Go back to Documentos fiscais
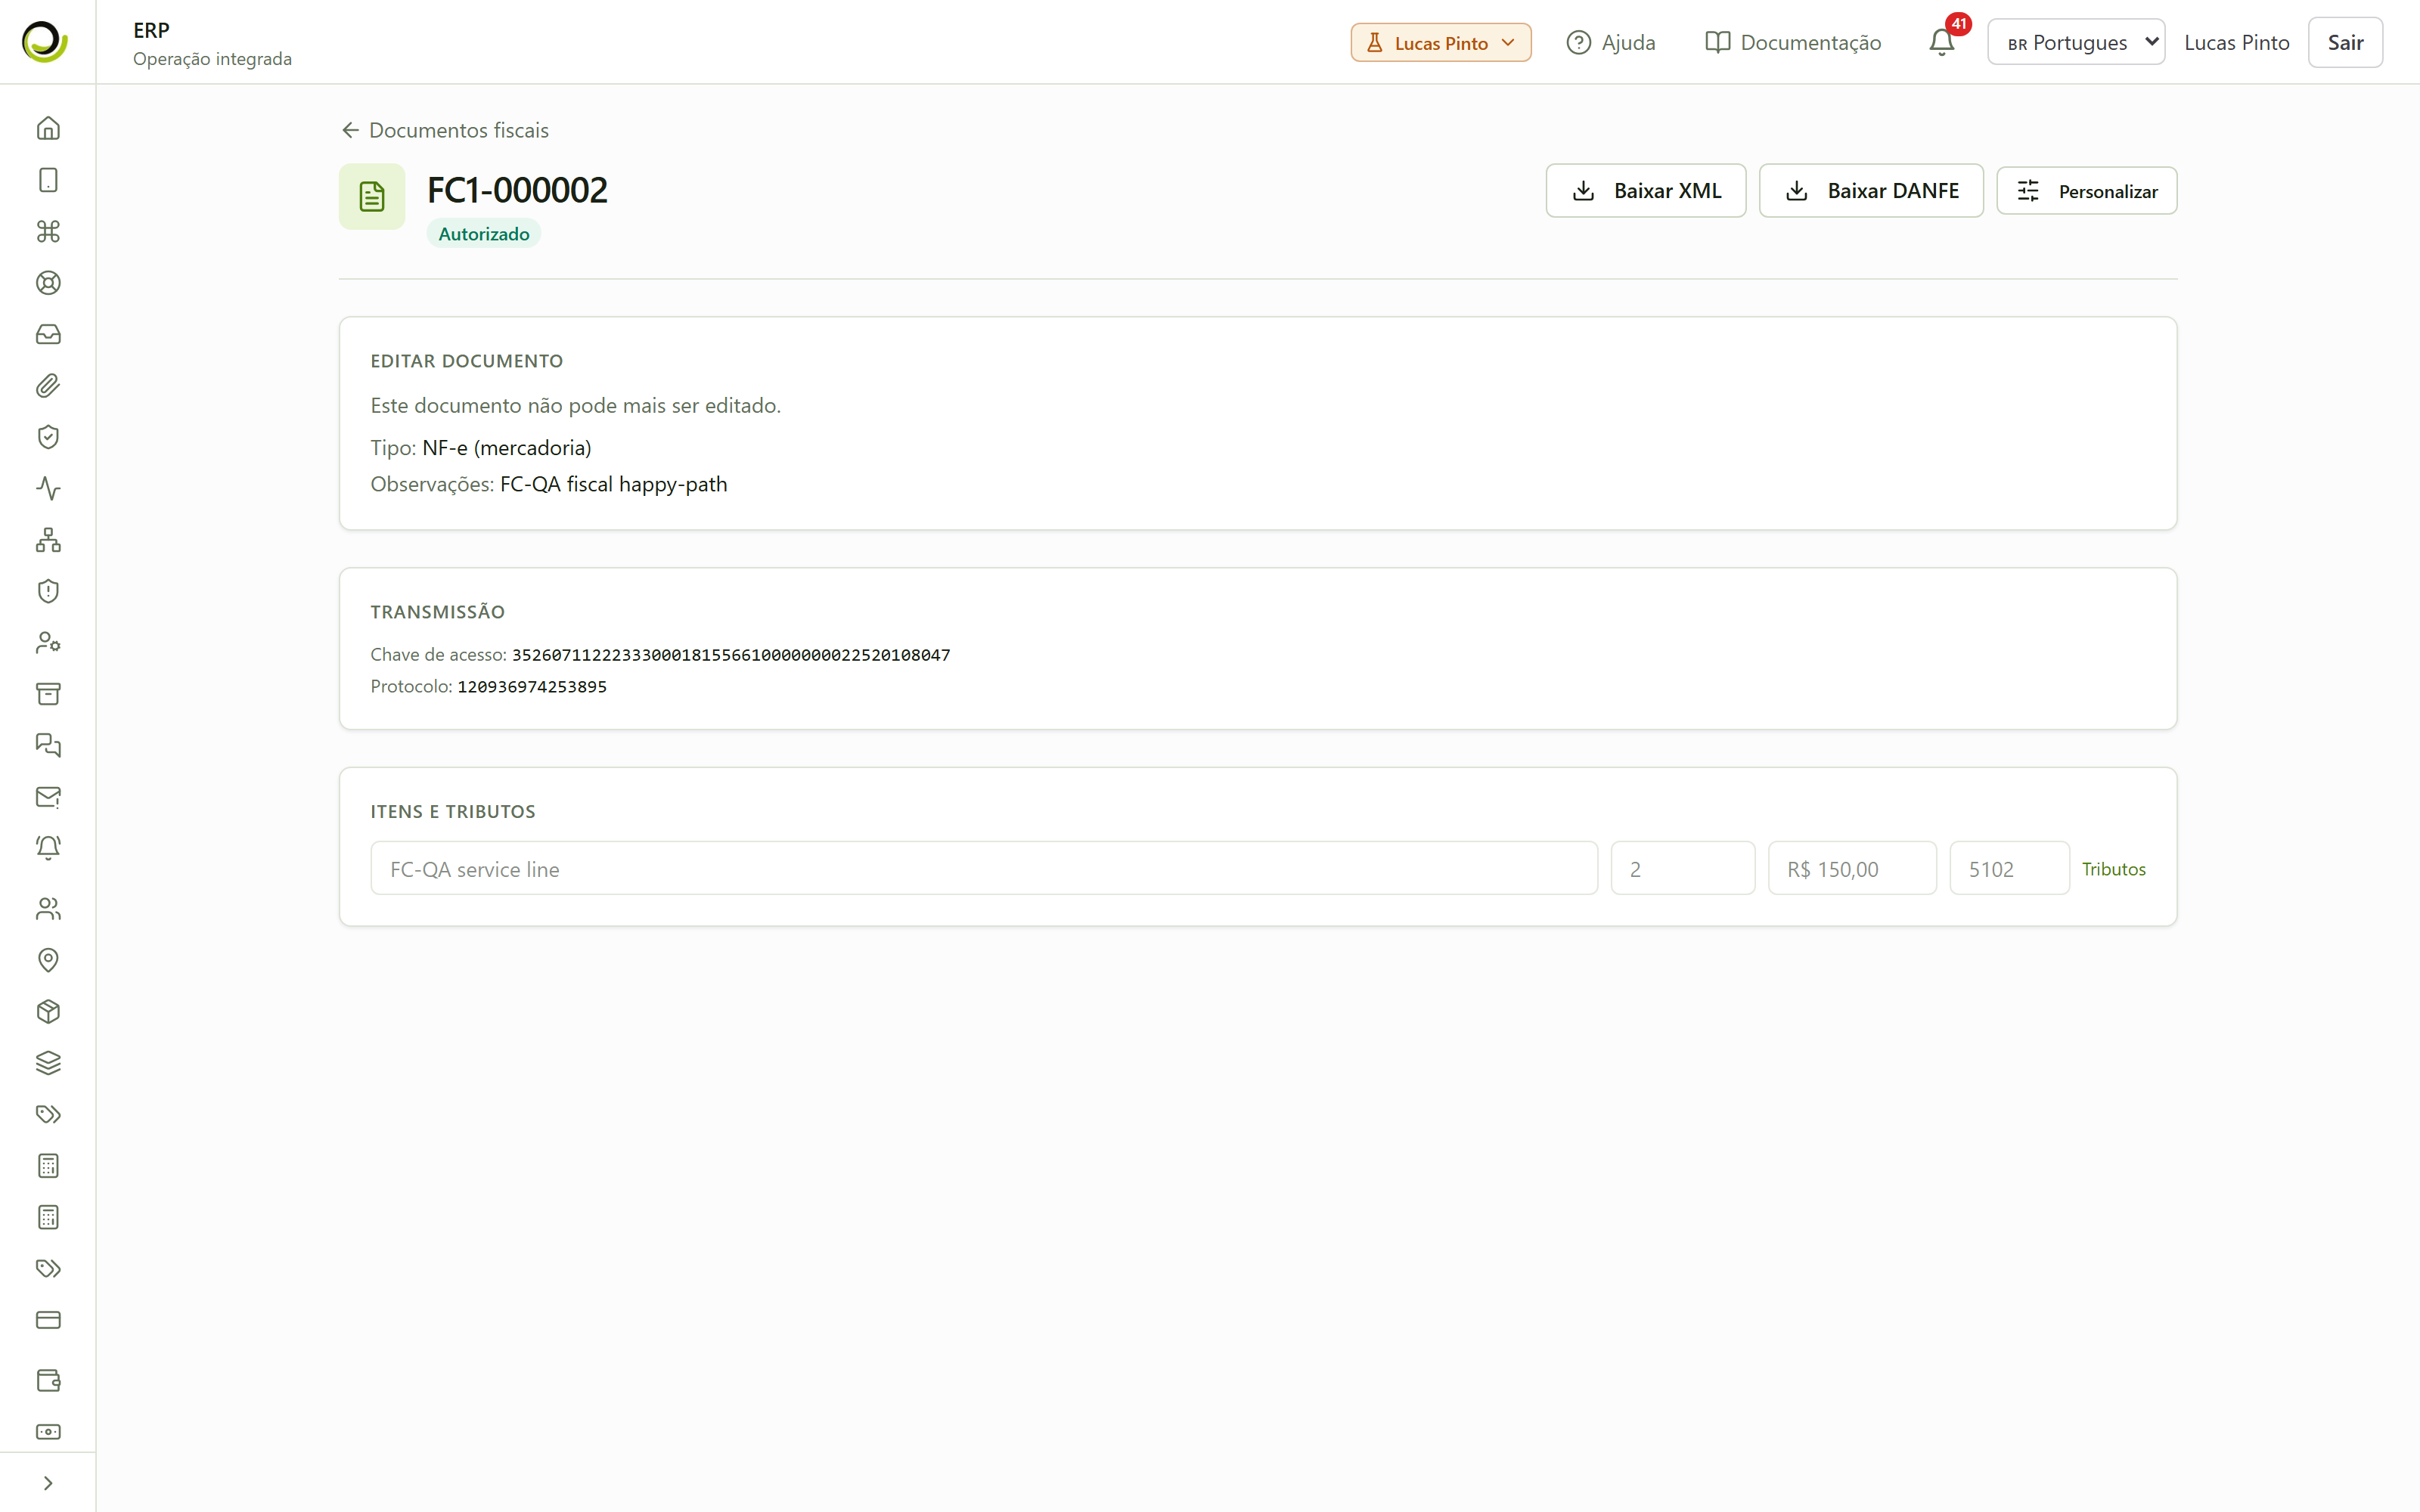The height and width of the screenshot is (1512, 2420). pyautogui.click(x=445, y=130)
